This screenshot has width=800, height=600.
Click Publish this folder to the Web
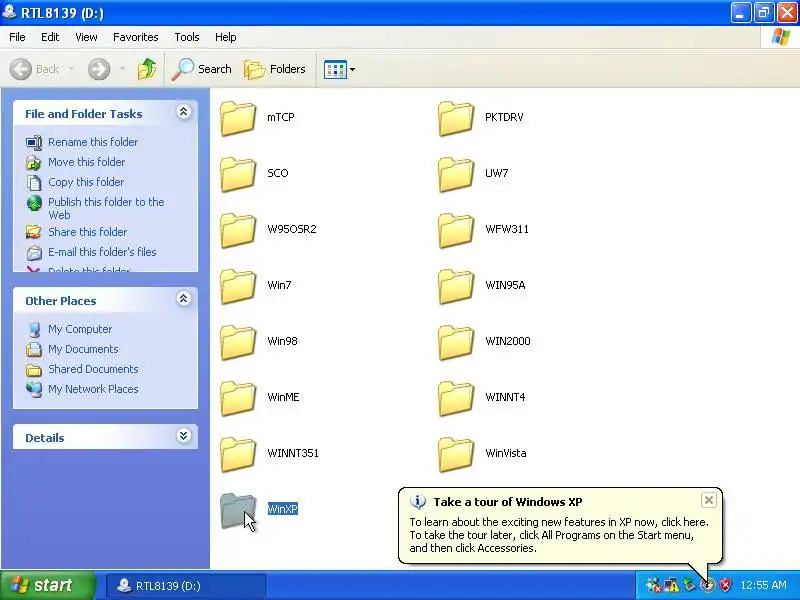pos(106,208)
